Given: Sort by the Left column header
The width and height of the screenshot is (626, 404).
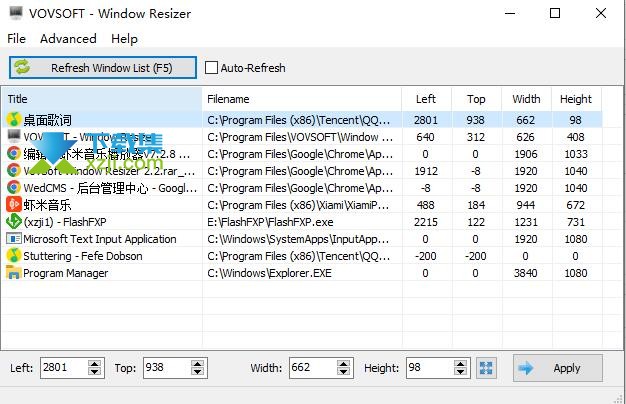Looking at the screenshot, I should click(x=426, y=99).
